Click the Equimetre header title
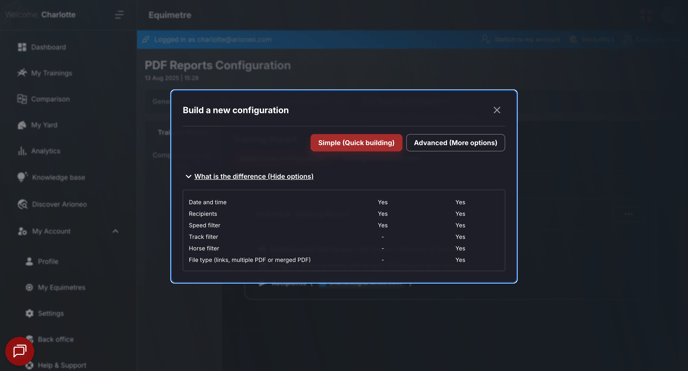This screenshot has height=371, width=688. [170, 15]
